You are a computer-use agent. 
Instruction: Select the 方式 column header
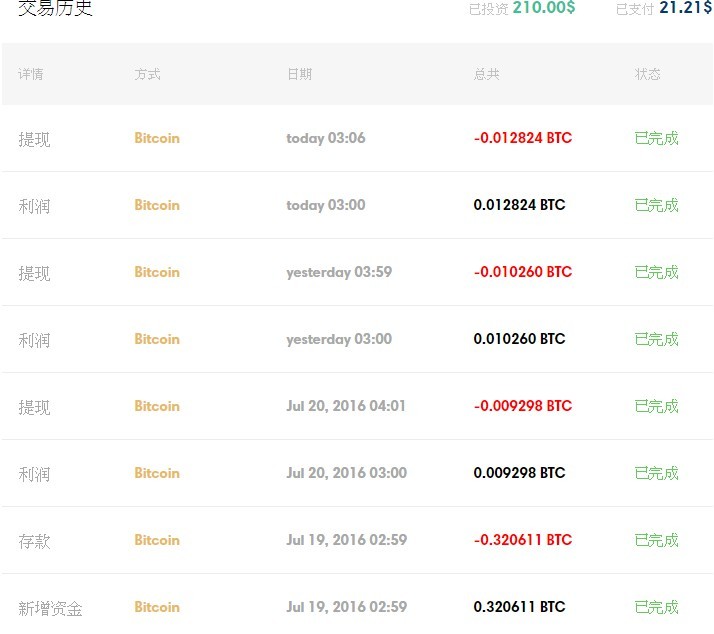(x=148, y=74)
